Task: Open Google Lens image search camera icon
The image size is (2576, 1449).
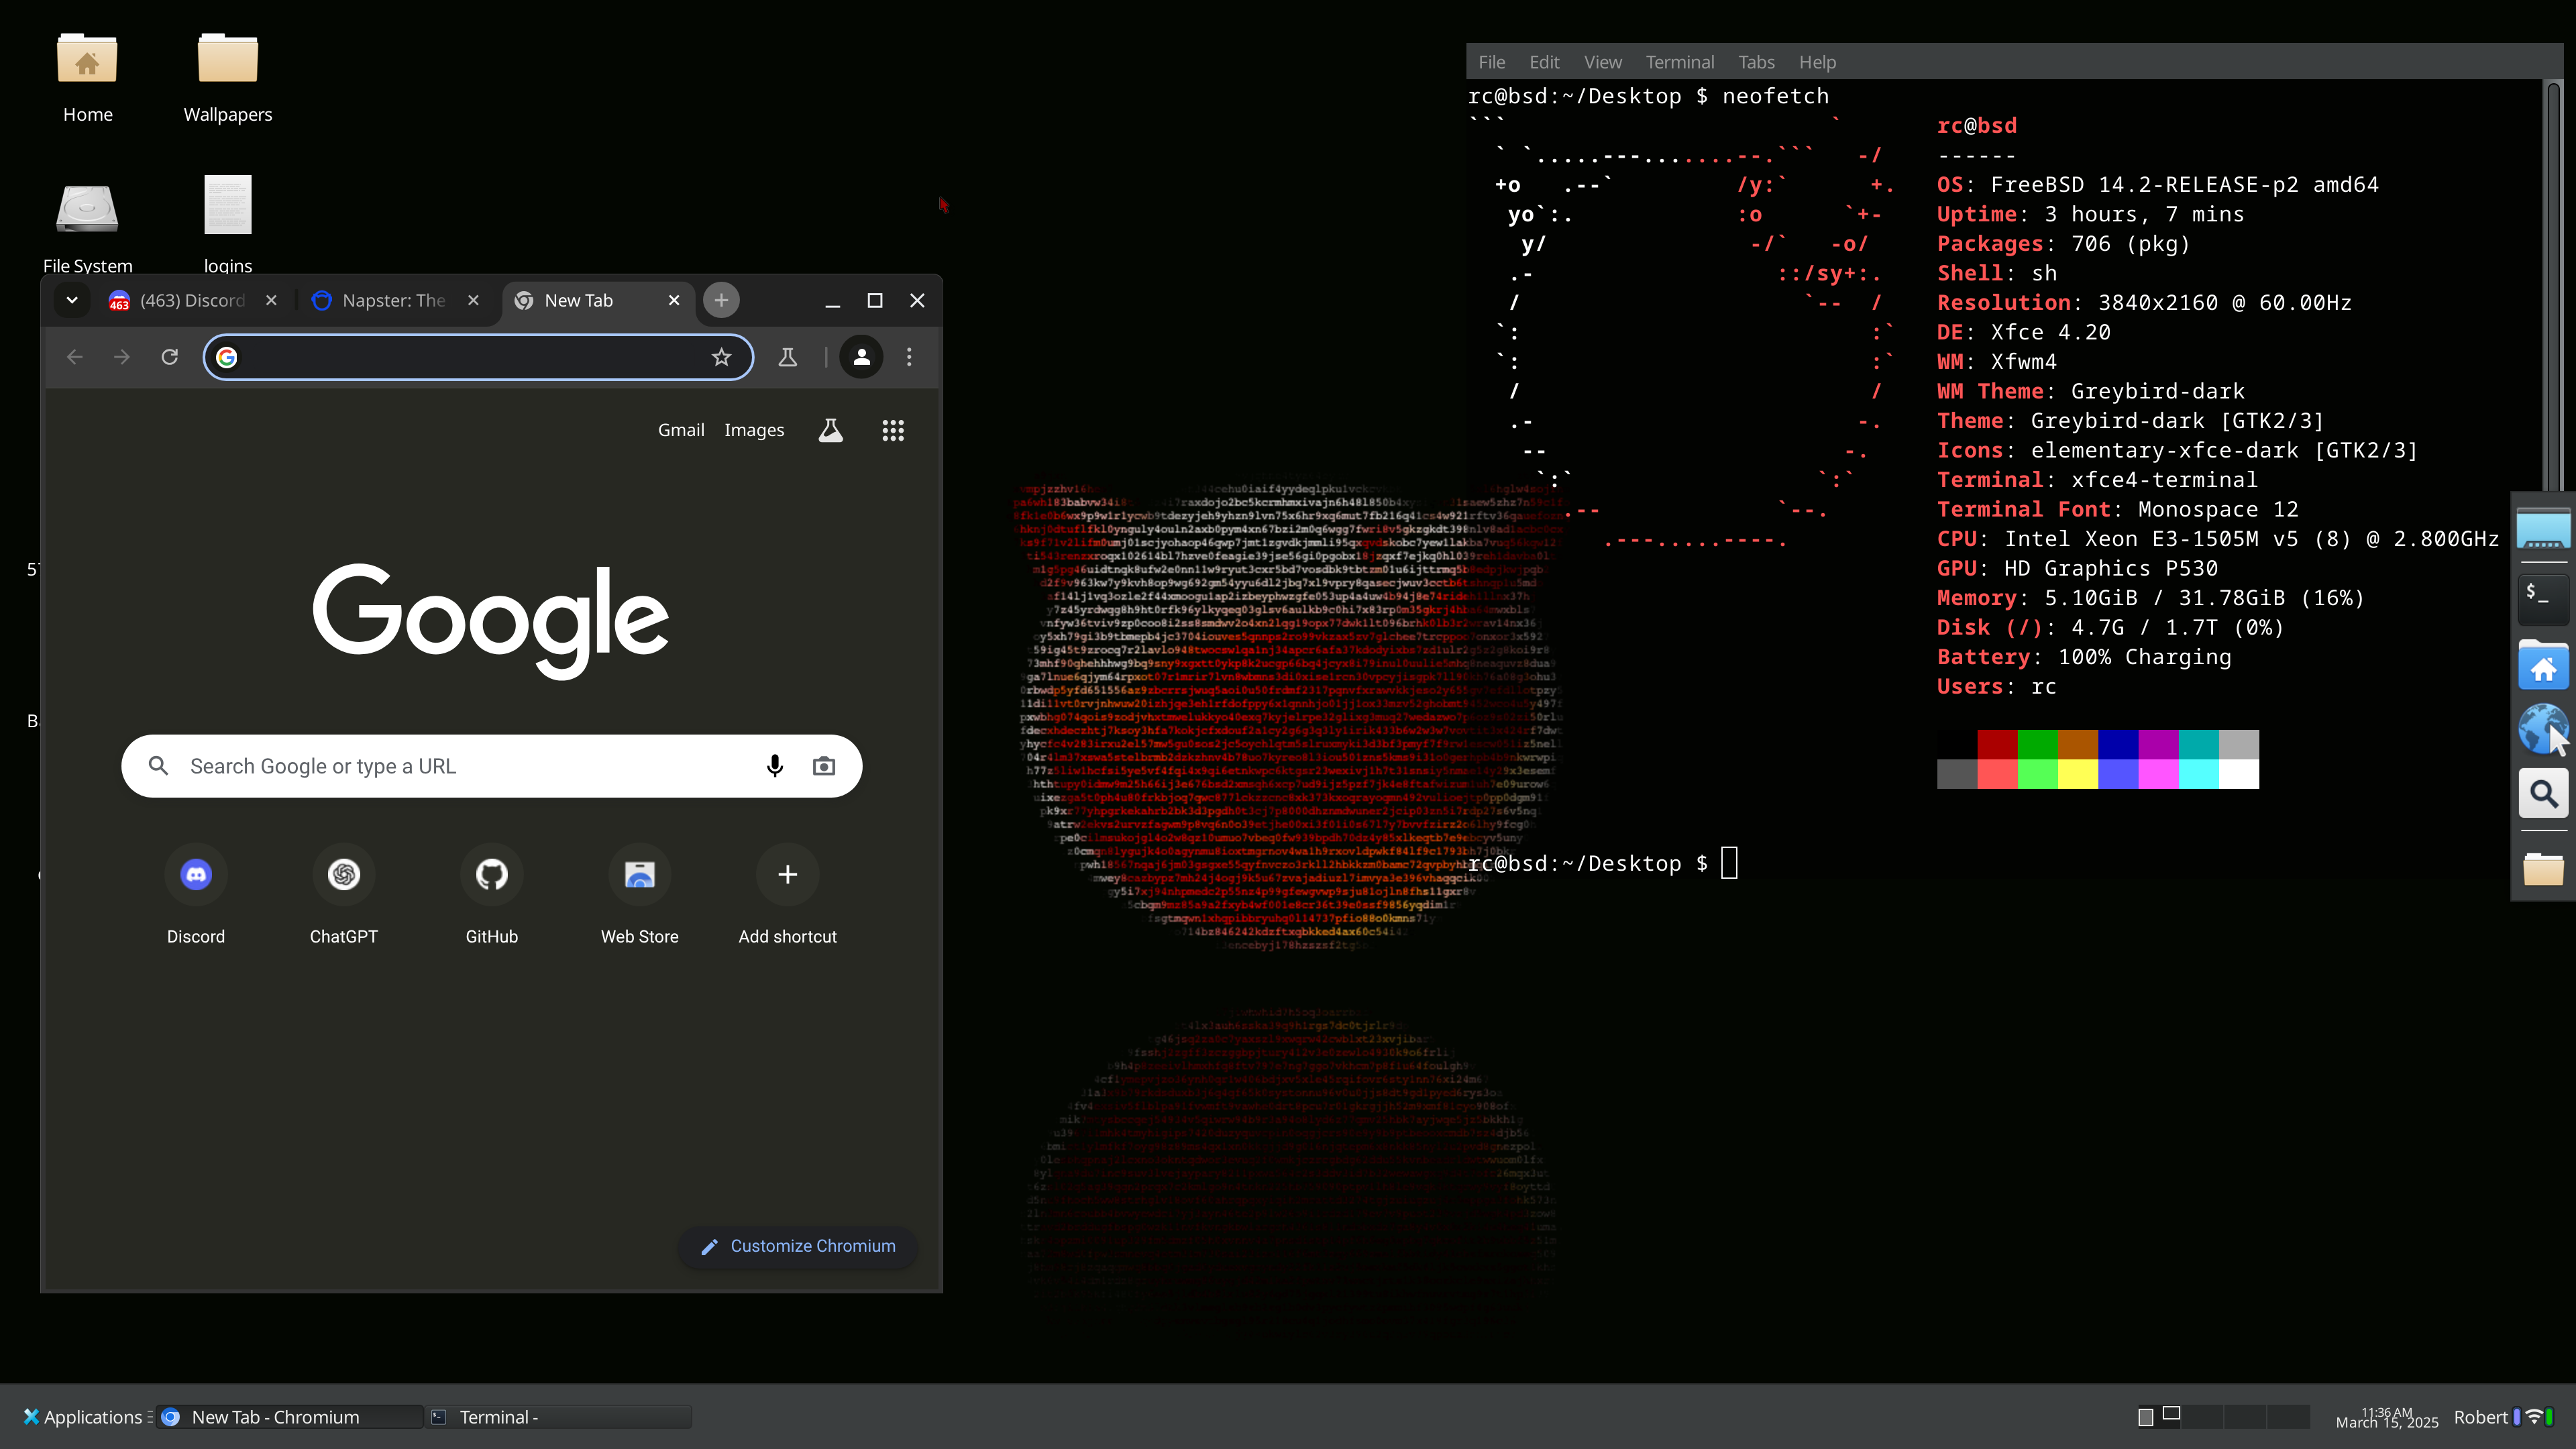Action: 824,766
